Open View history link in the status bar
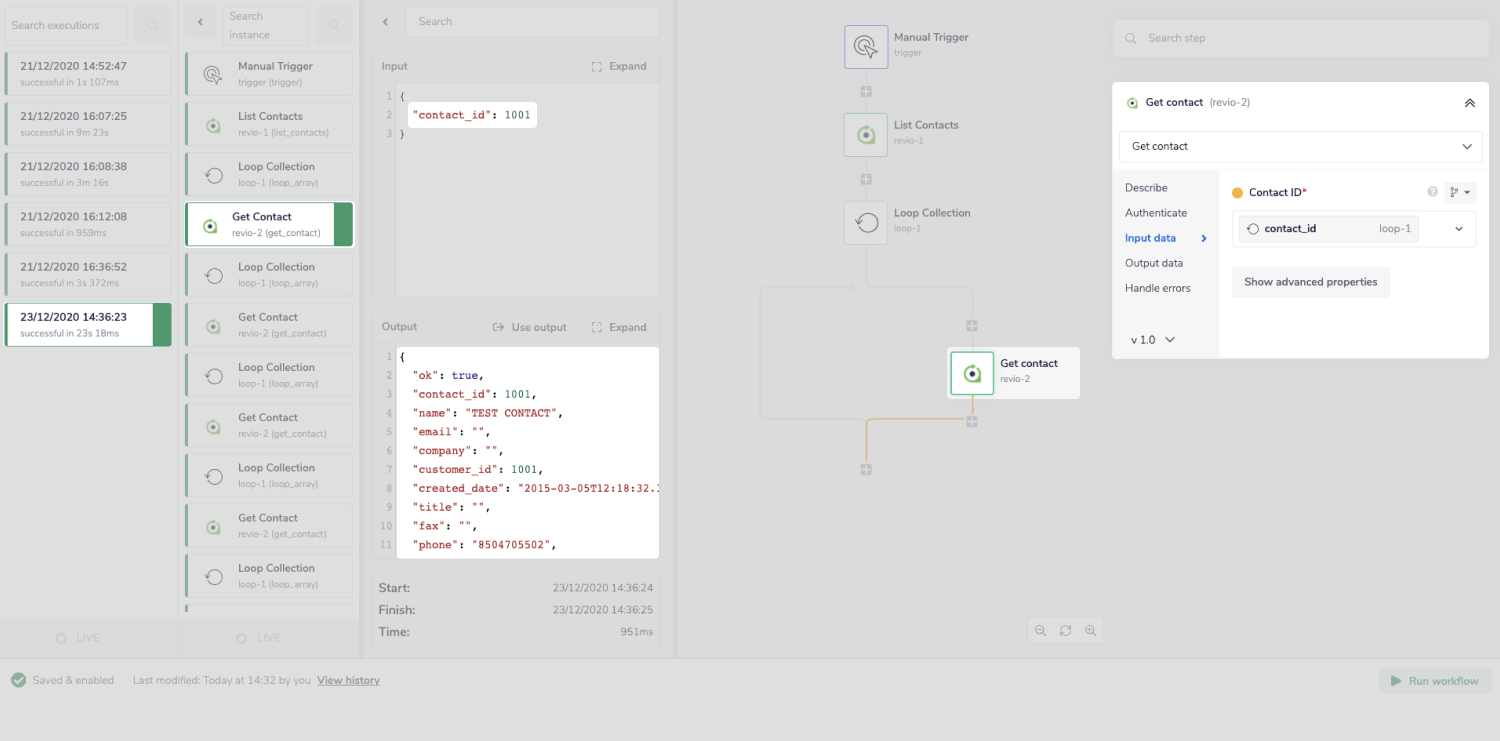This screenshot has width=1500, height=741. pyautogui.click(x=348, y=680)
